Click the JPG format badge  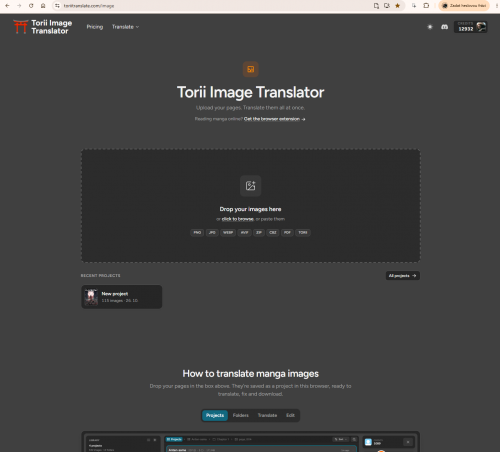212,233
